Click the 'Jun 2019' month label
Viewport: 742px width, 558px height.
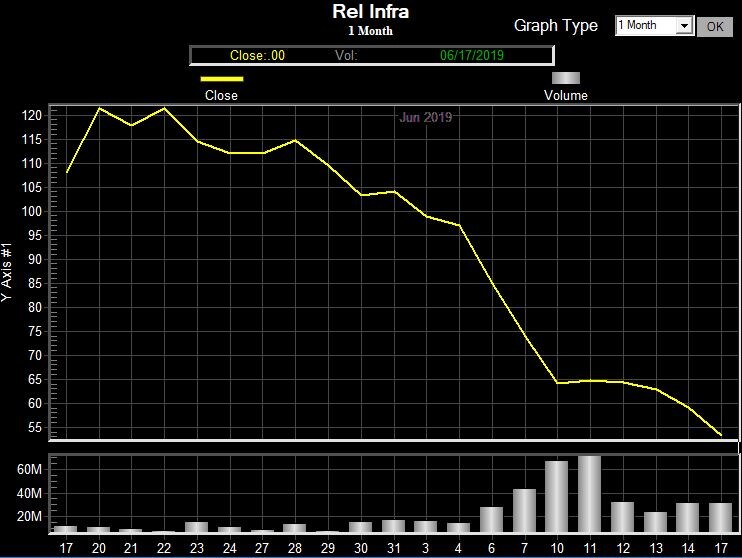426,118
